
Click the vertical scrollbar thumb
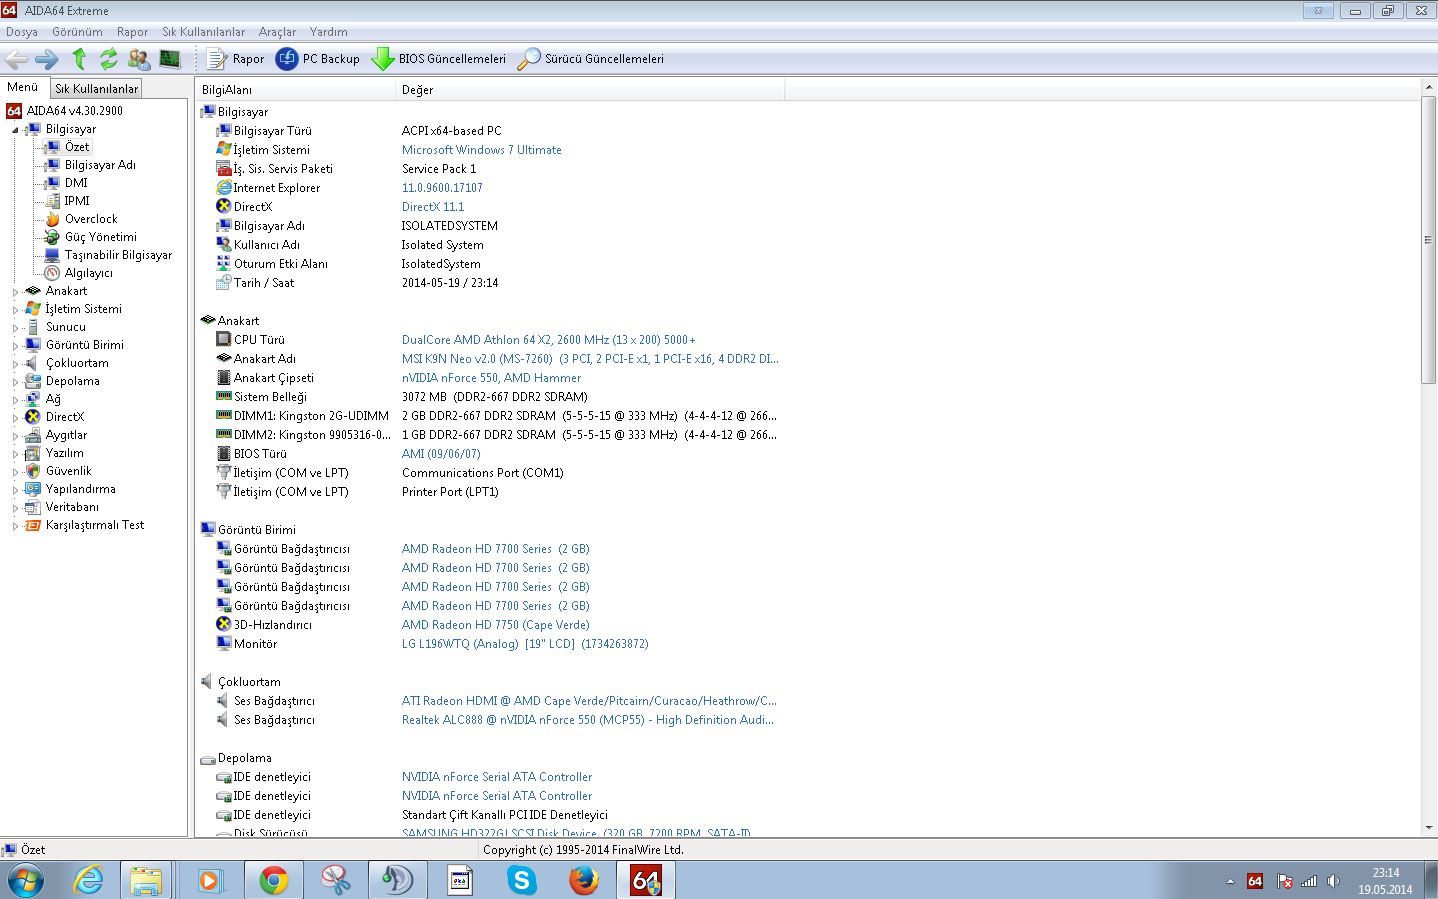point(1428,240)
